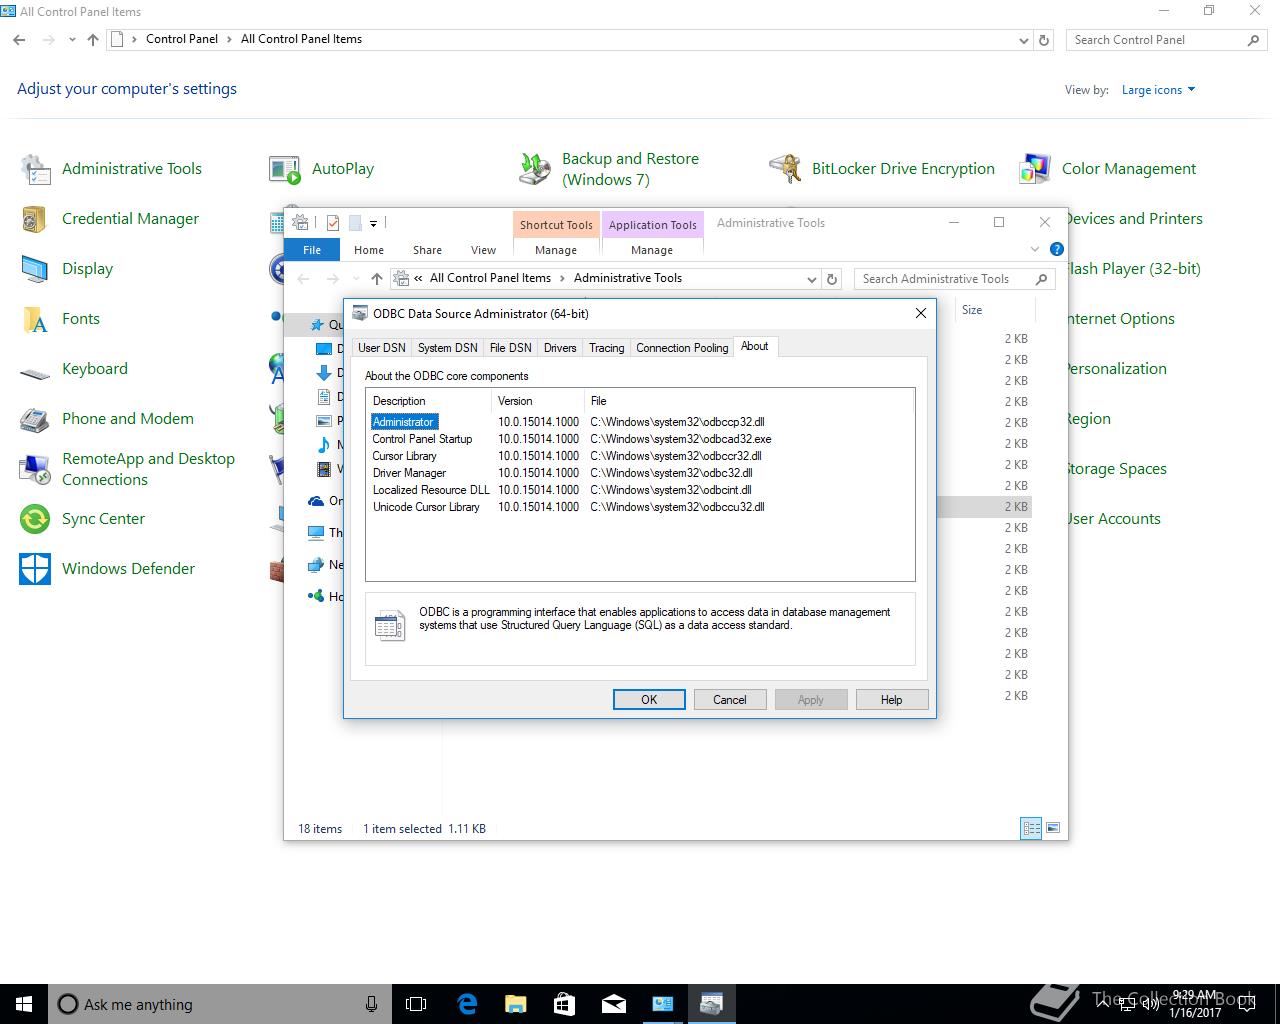1280x1024 pixels.
Task: Click All Control Panel Items in Administrative Tools breadcrumb
Action: coord(490,278)
